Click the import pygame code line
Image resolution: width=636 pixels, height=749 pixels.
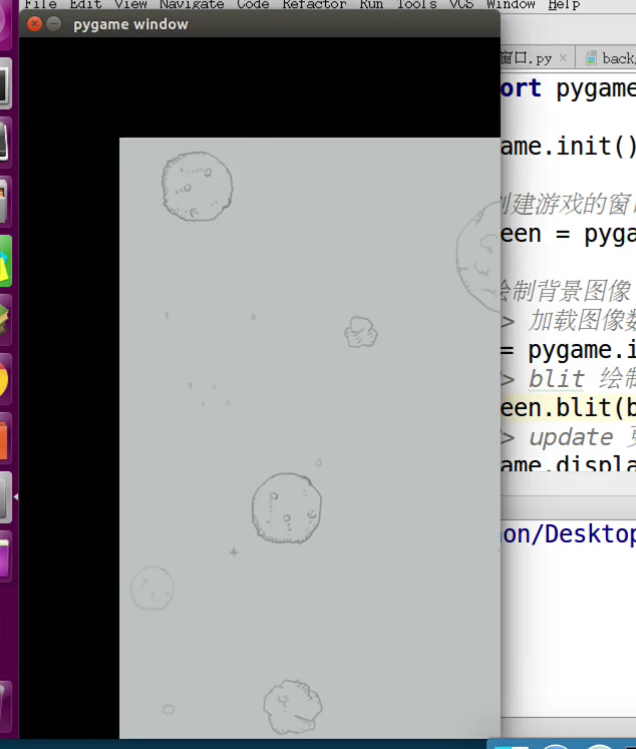(x=568, y=89)
